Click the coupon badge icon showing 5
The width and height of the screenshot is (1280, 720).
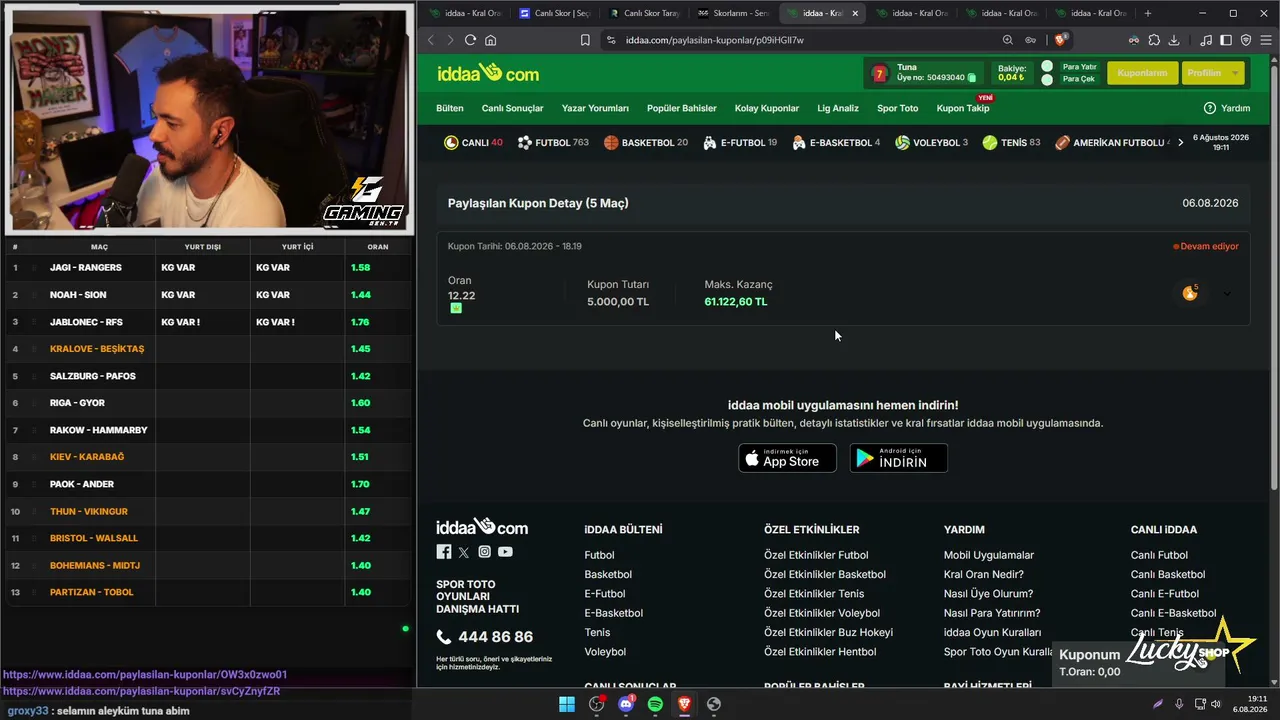[1190, 293]
